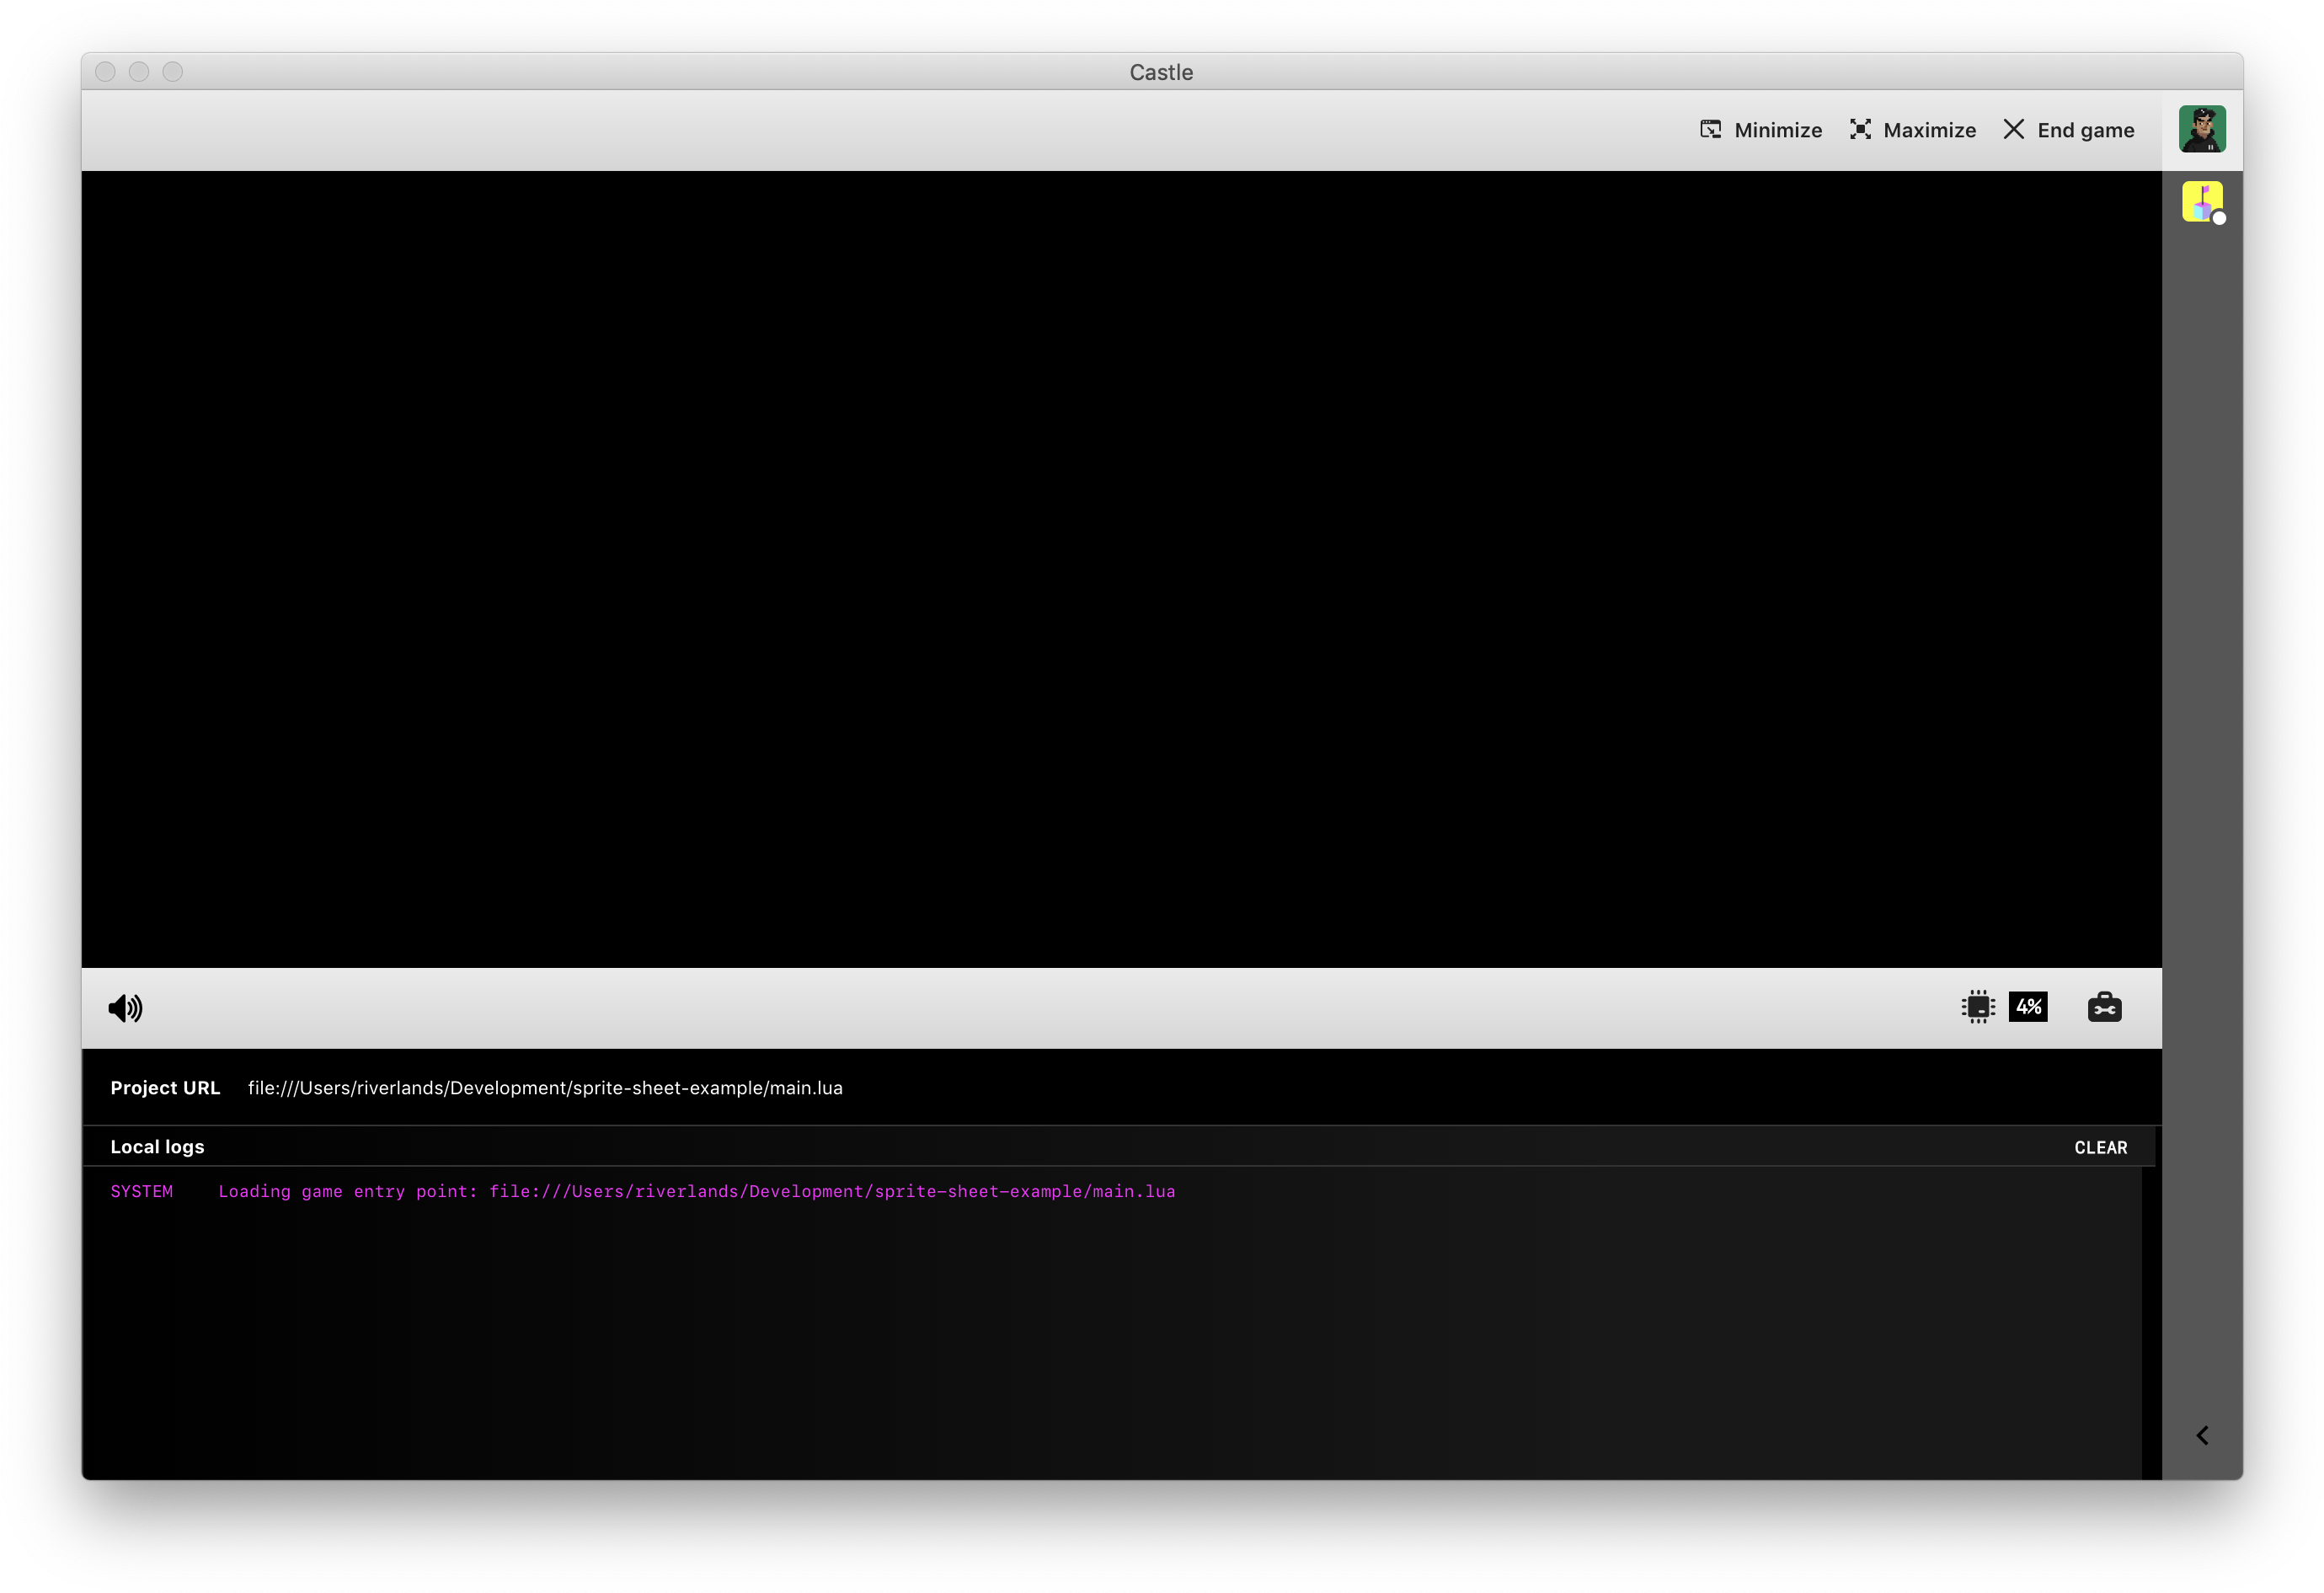Click the Project URL label

[x=165, y=1088]
